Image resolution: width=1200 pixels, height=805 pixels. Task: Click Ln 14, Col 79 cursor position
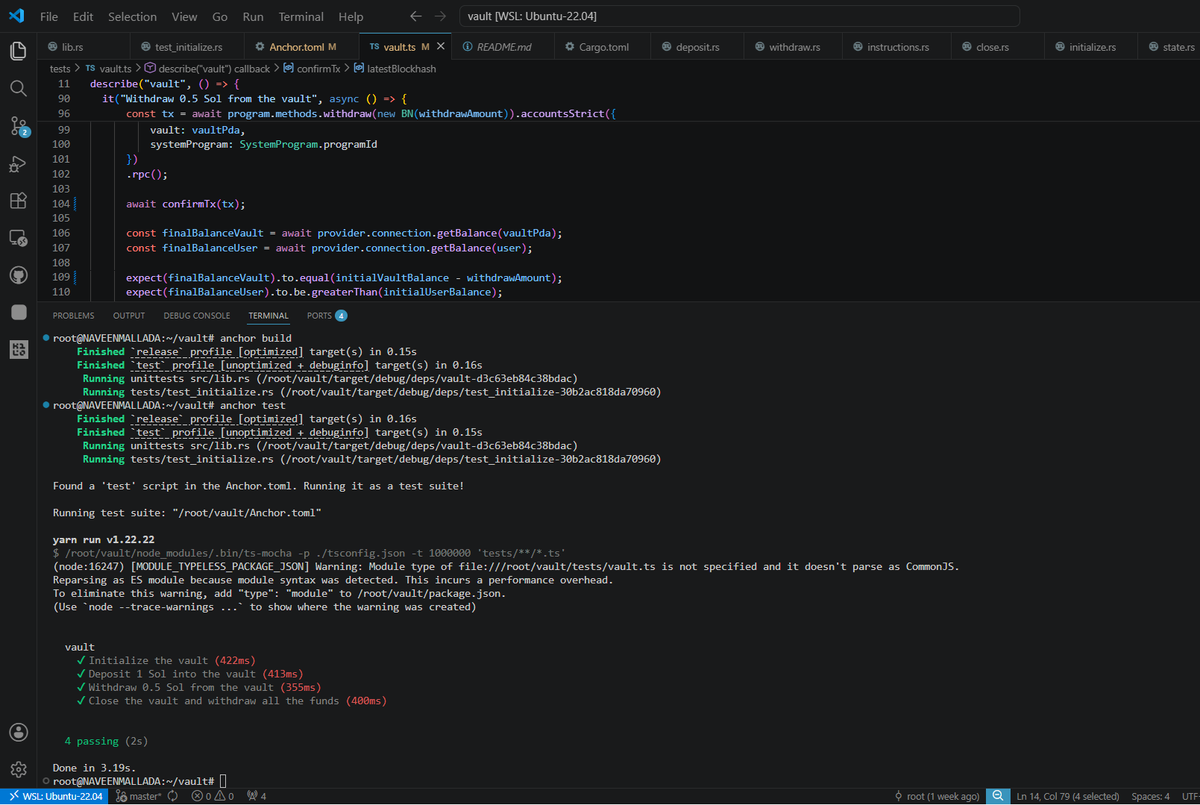(1067, 797)
